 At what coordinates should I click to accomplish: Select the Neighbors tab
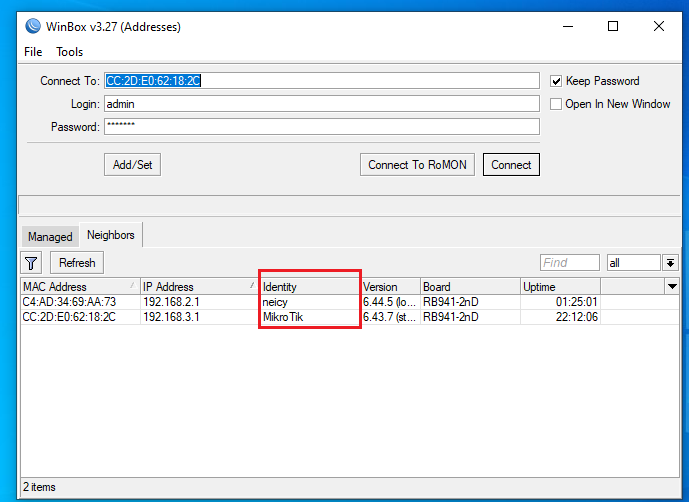[x=111, y=235]
